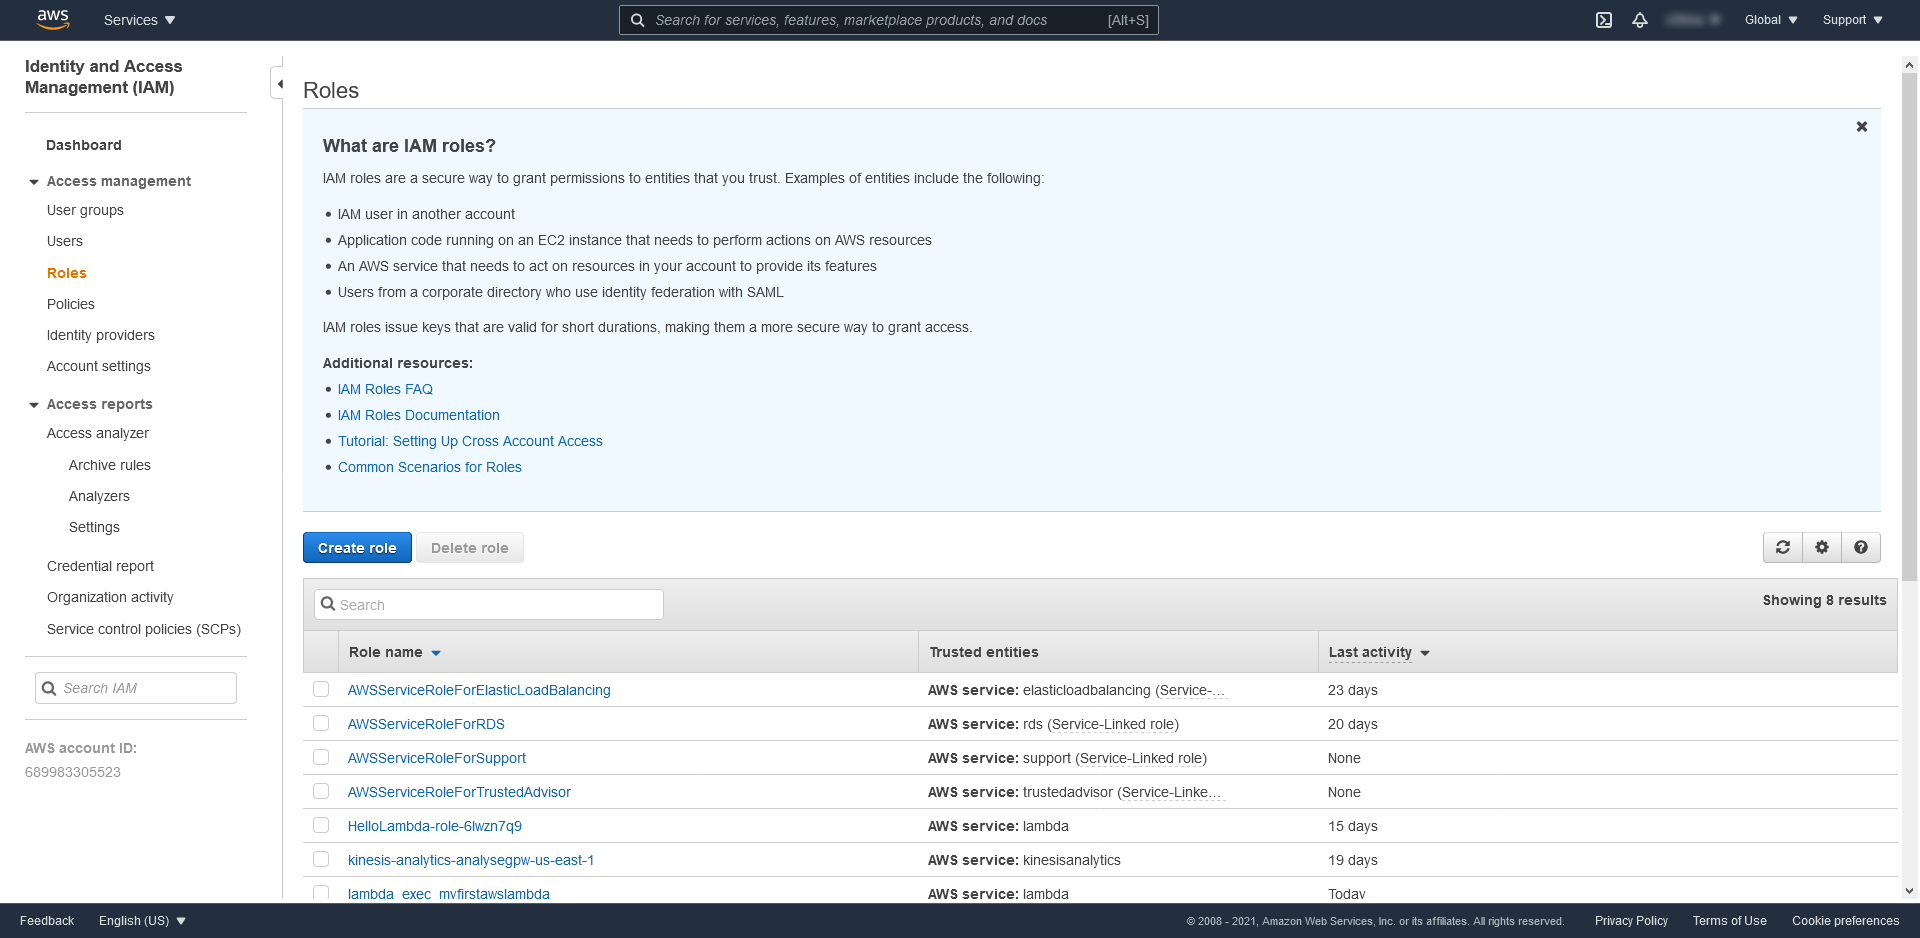1920x938 pixels.
Task: Open Account settings page
Action: click(x=99, y=366)
